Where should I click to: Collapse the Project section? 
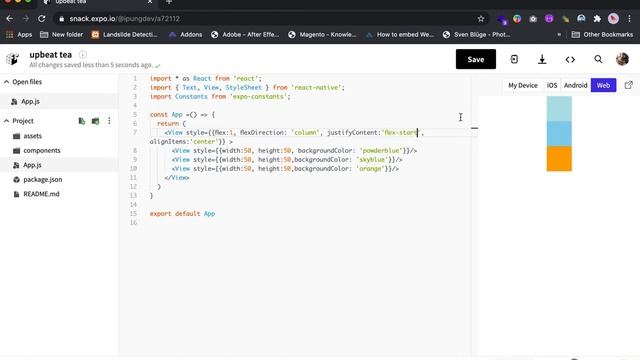pos(19,121)
